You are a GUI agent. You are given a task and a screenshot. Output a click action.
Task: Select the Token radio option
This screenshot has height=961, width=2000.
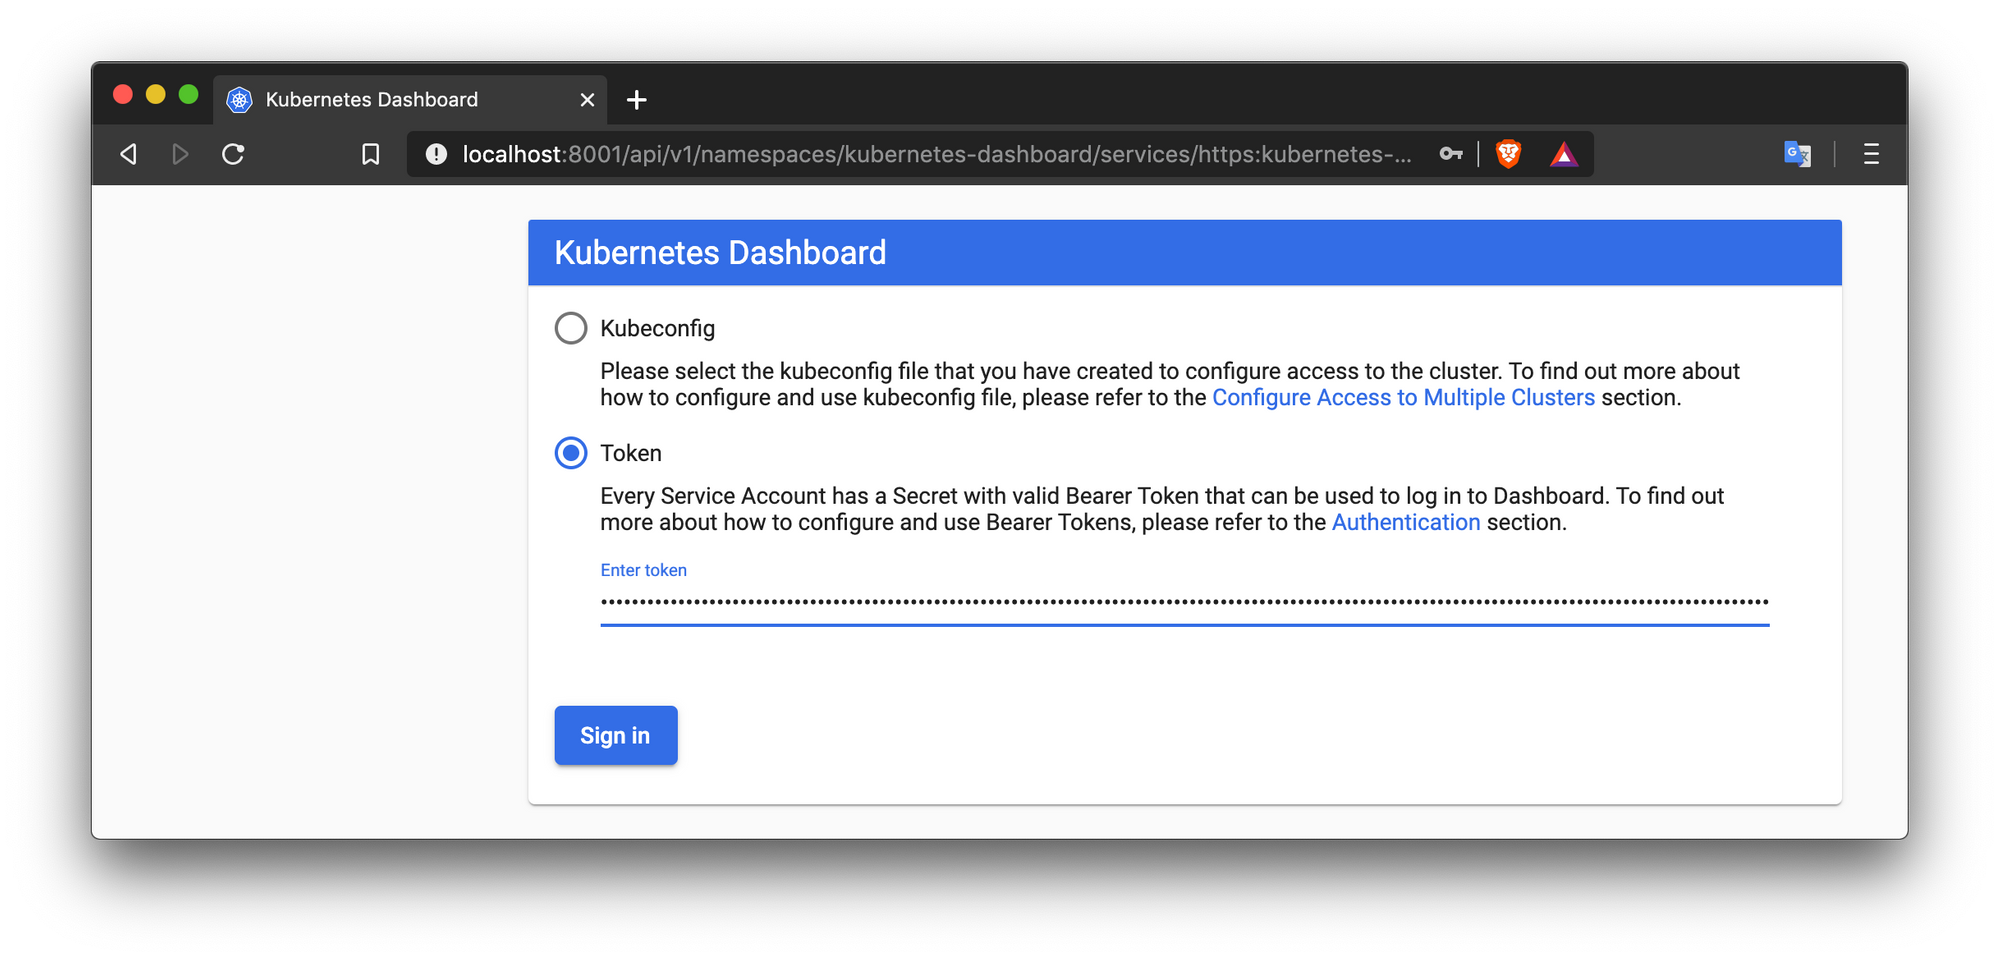click(x=571, y=453)
